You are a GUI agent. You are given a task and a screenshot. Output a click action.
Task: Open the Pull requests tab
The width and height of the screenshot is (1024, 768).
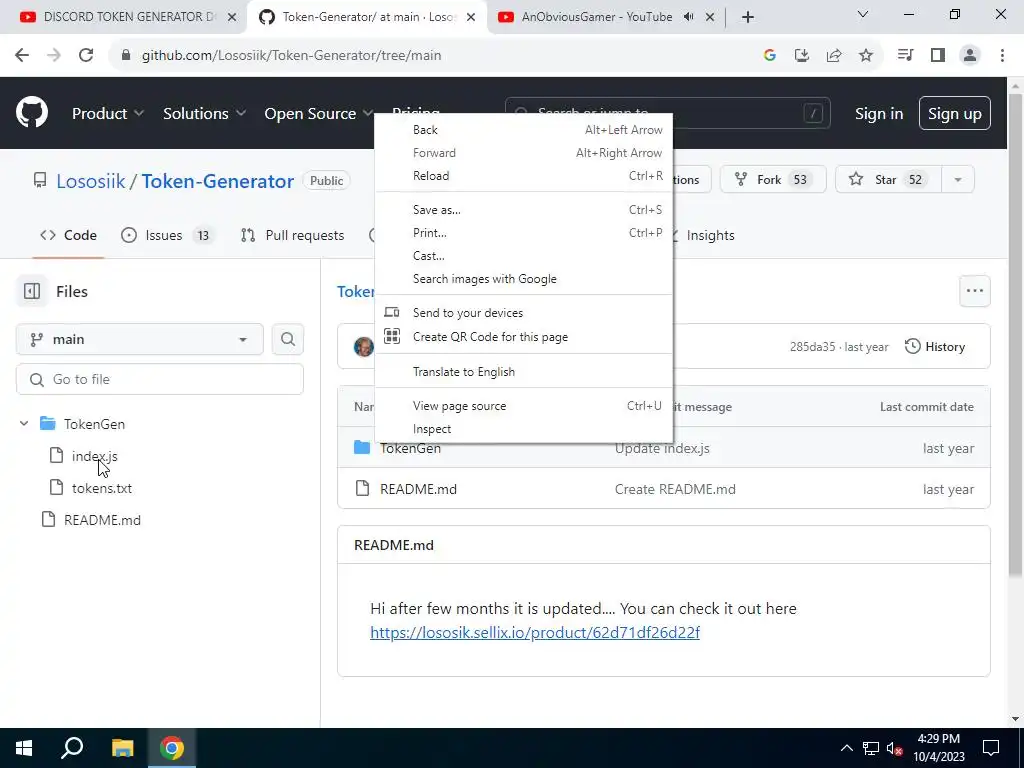[x=293, y=235]
